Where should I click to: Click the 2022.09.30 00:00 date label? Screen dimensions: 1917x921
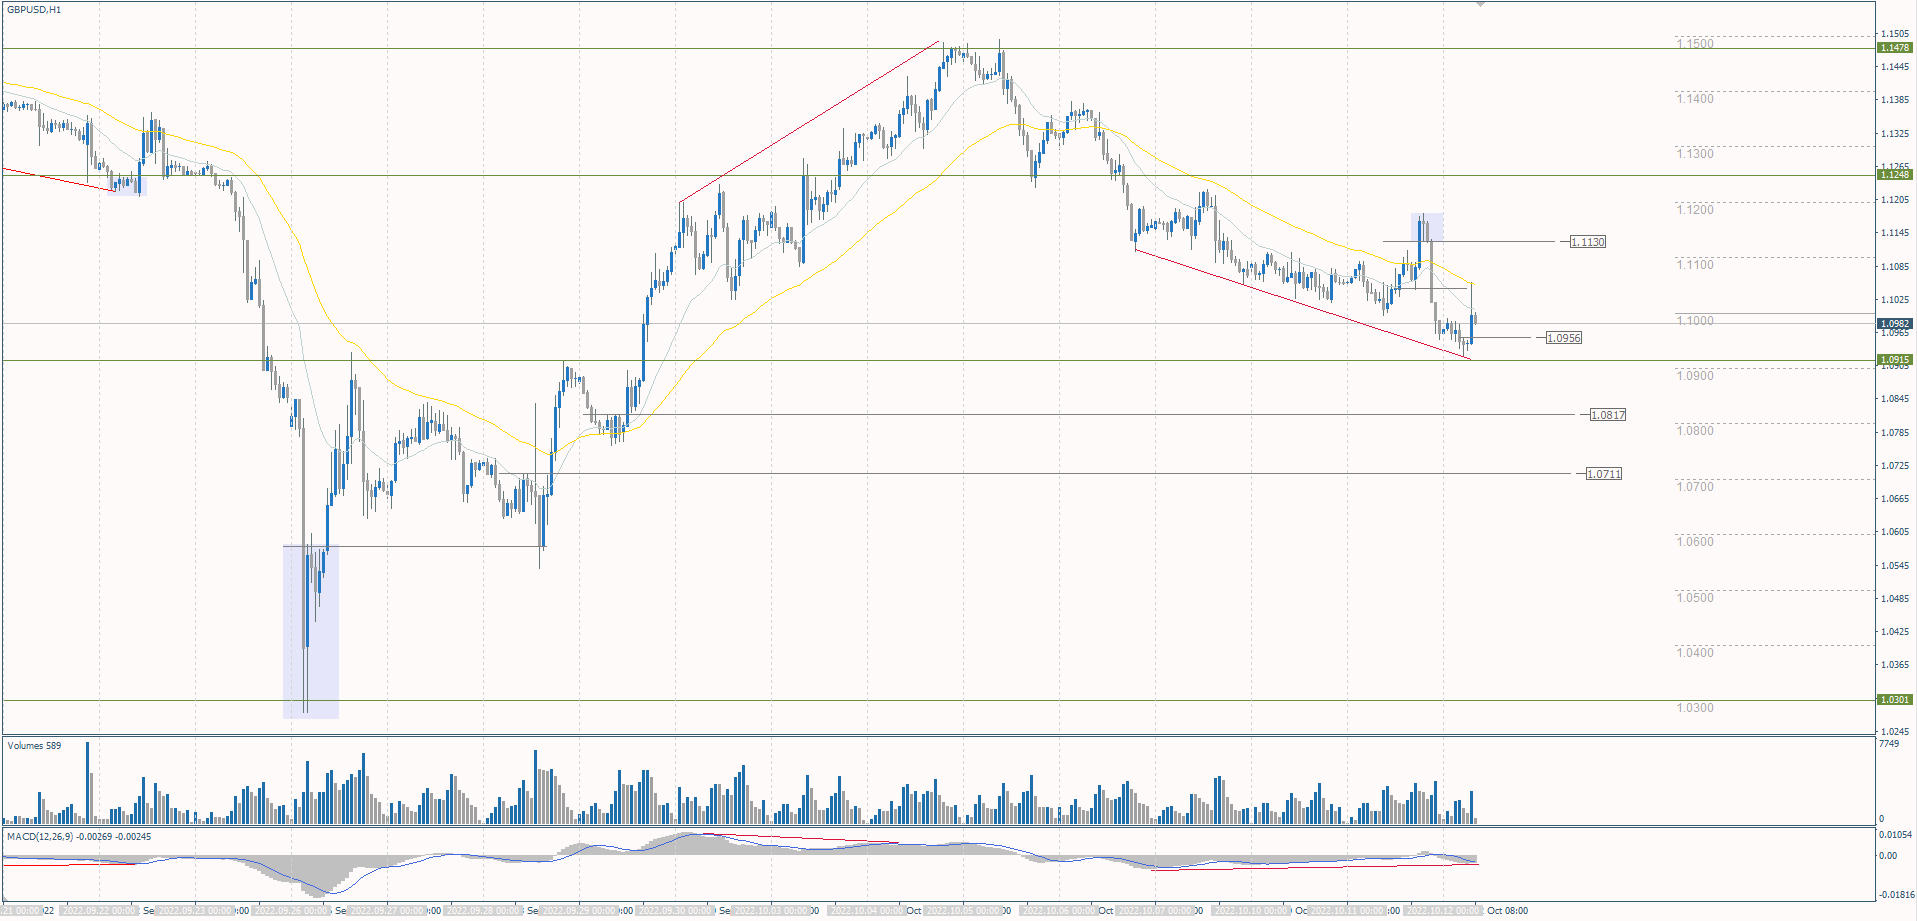click(675, 911)
